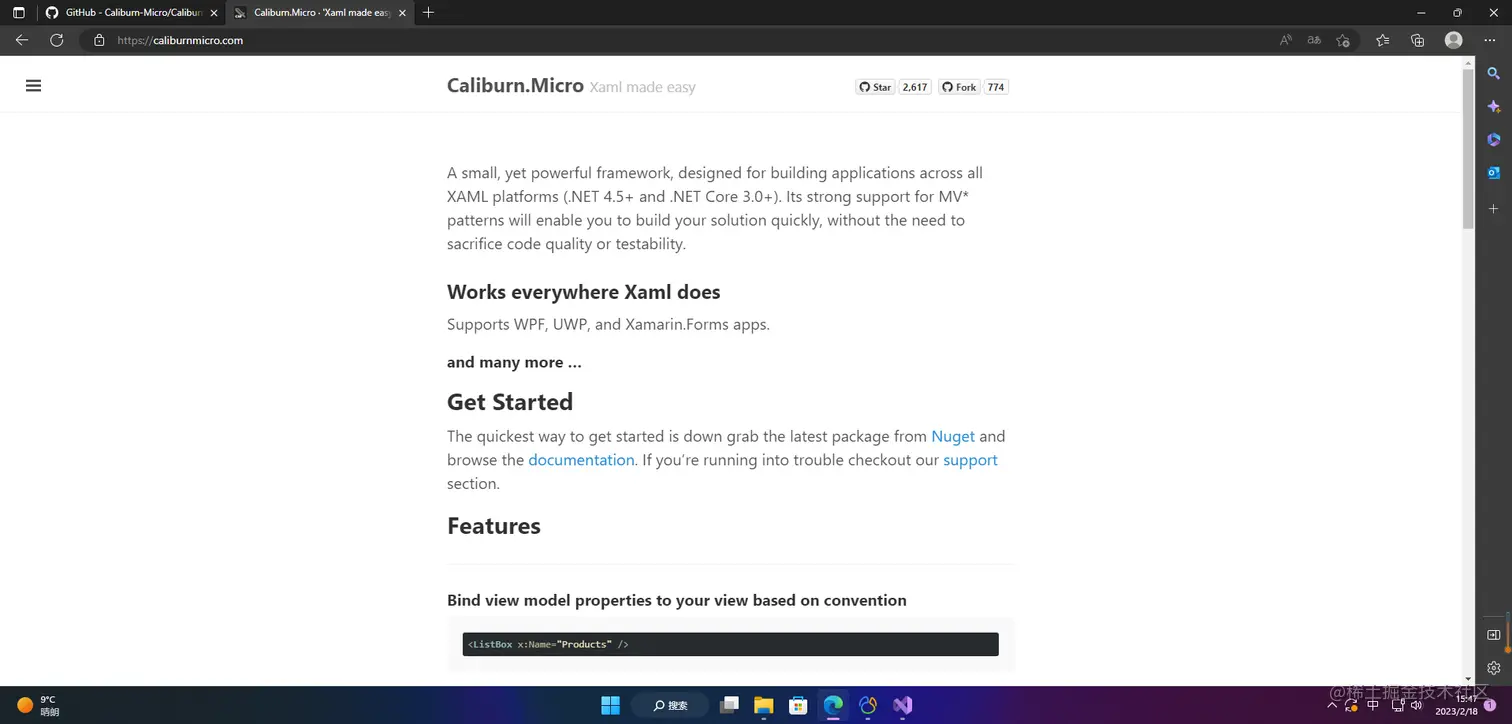
Task: Refresh the current page
Action: (57, 40)
